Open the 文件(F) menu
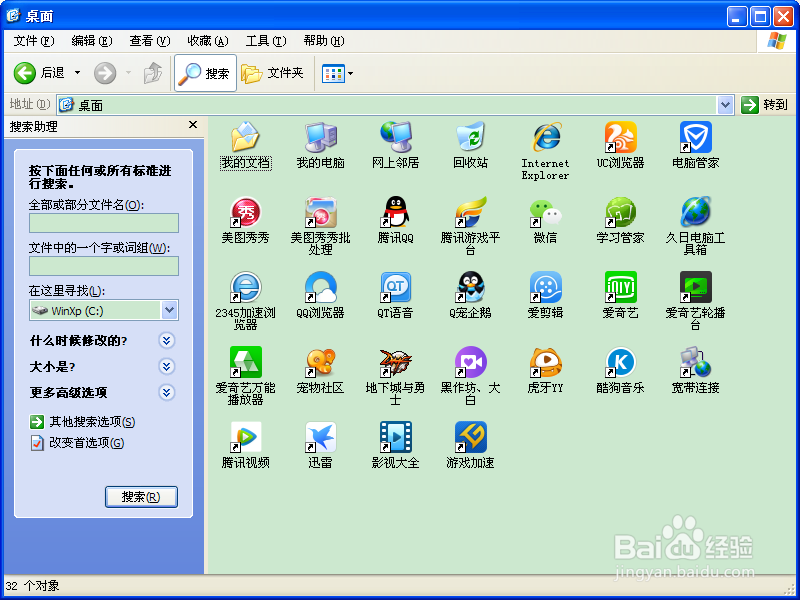The width and height of the screenshot is (800, 600). tap(34, 41)
